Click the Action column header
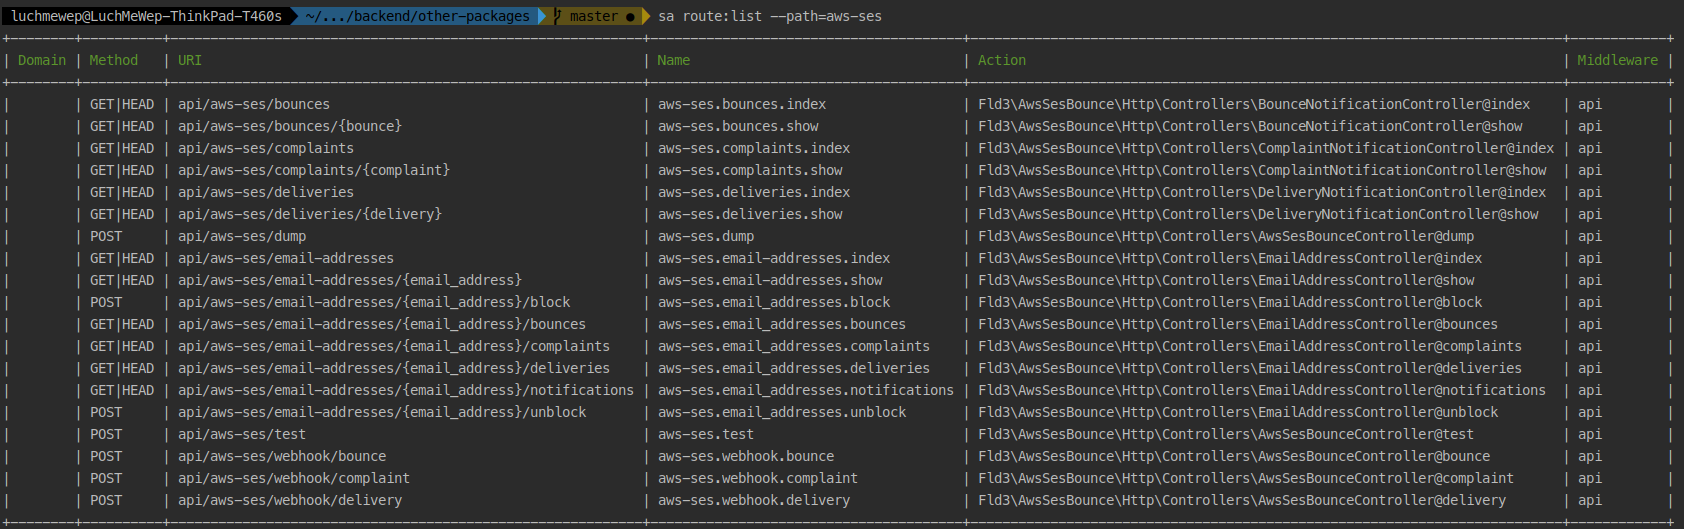Viewport: 1684px width, 529px height. (x=1002, y=60)
